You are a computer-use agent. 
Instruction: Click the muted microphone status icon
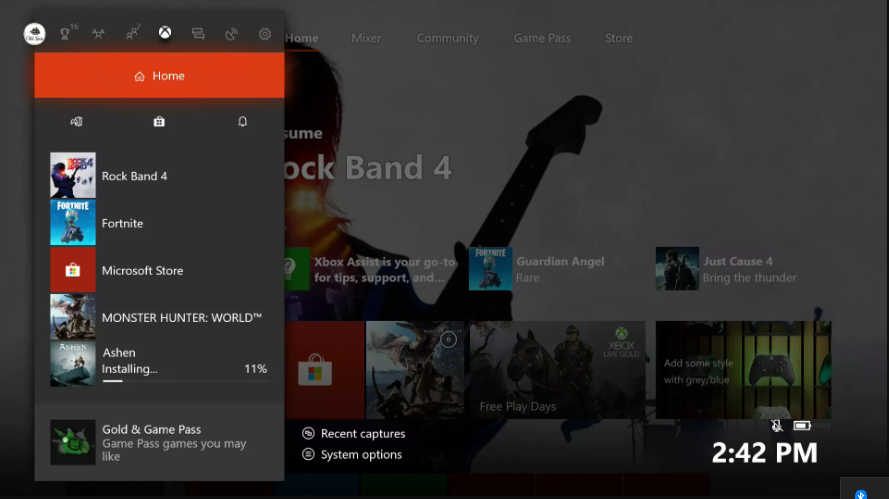click(777, 425)
